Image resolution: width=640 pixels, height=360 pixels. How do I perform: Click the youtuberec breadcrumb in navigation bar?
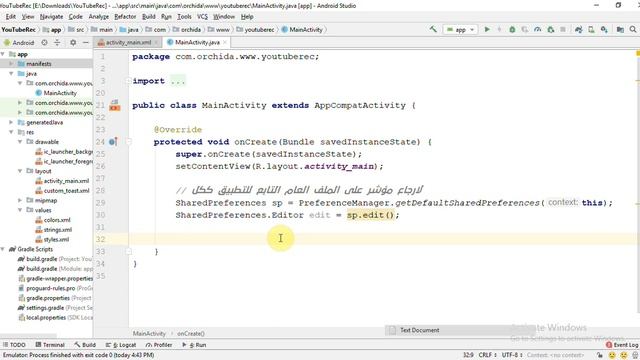256,30
